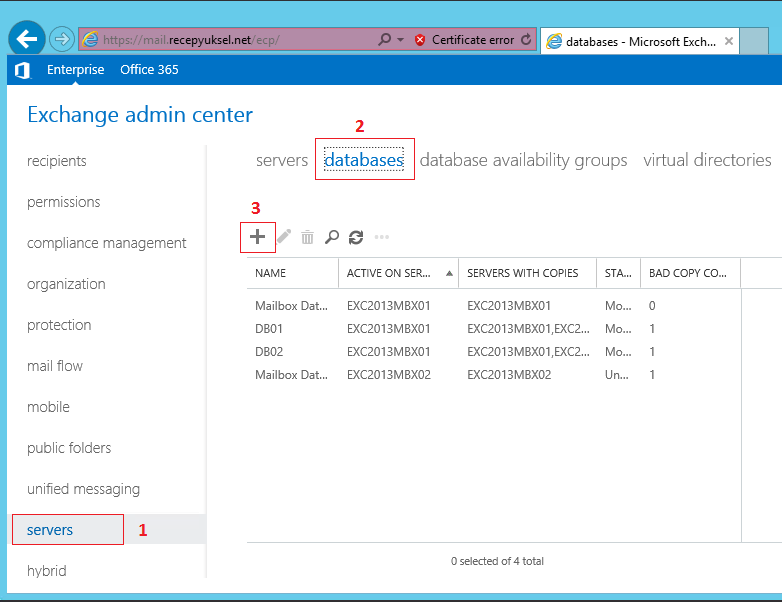Click the Internet Explorer icon in address bar
This screenshot has height=602, width=782.
(90, 39)
